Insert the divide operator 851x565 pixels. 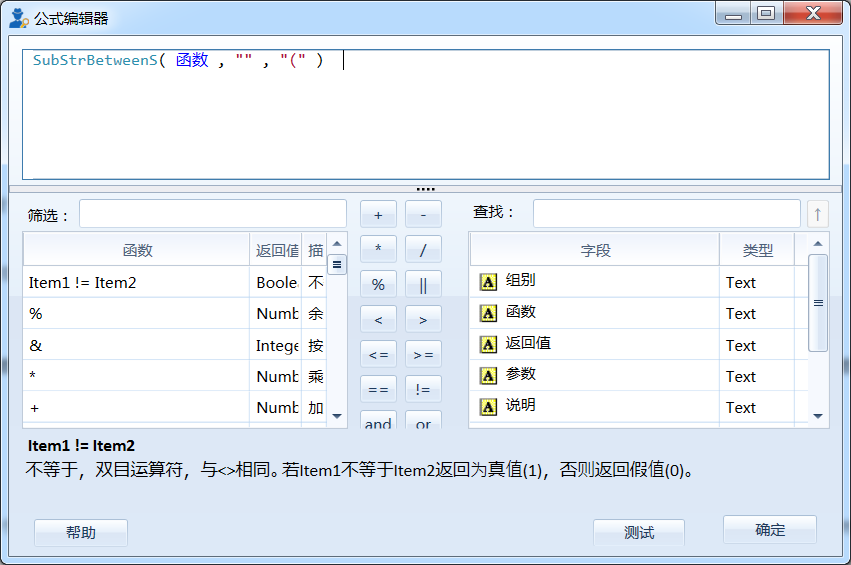click(x=423, y=249)
